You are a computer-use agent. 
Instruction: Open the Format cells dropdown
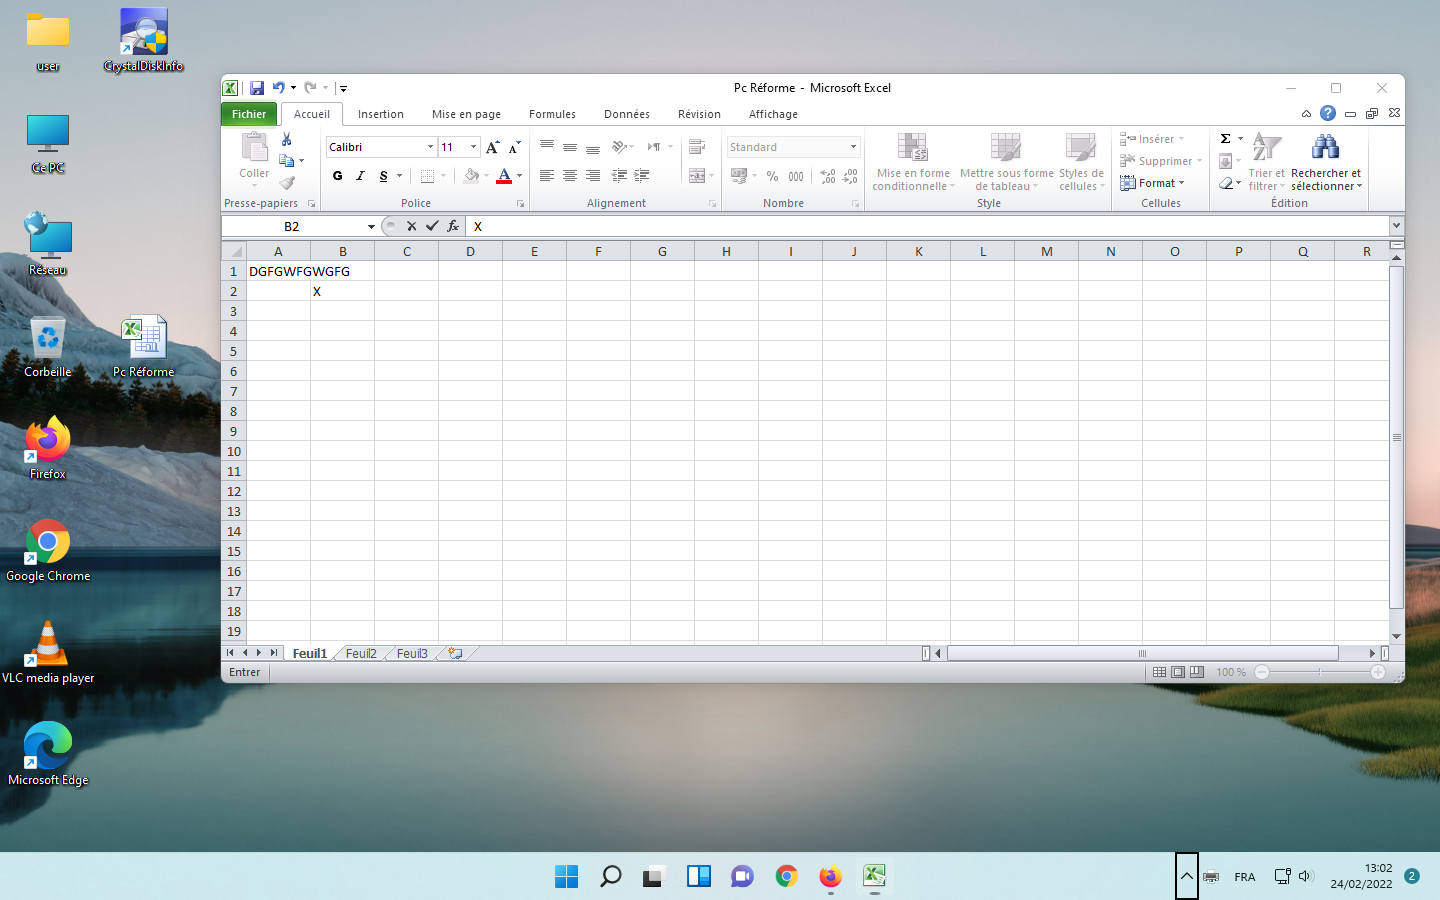point(1153,183)
